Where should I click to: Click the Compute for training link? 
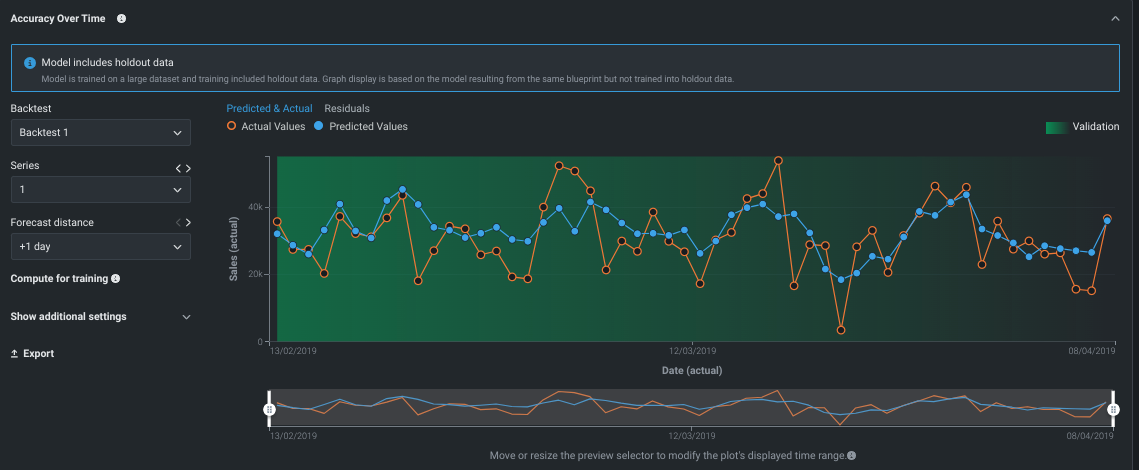pos(59,279)
